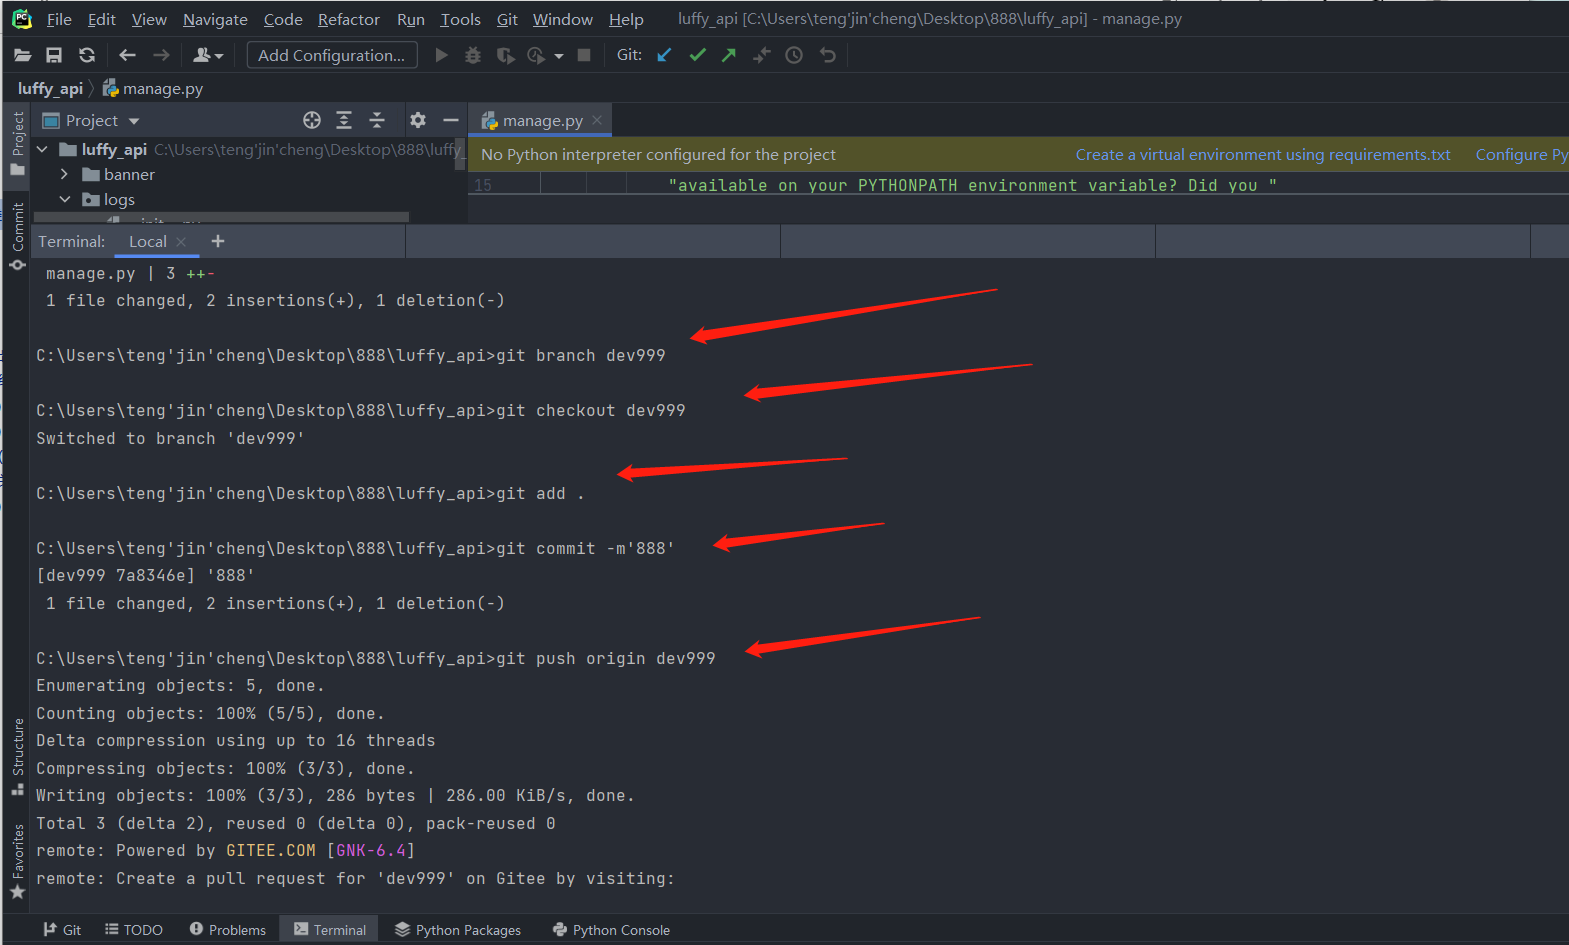Click the Debug bug icon

[473, 55]
